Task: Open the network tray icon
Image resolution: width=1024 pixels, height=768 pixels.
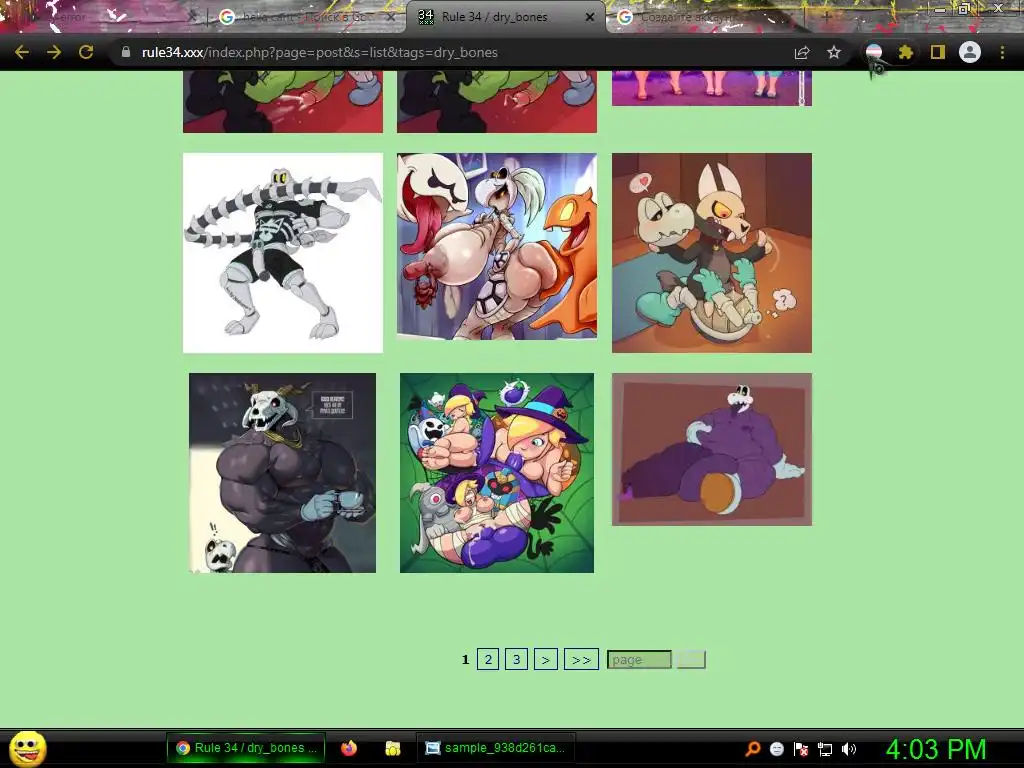Action: point(825,749)
